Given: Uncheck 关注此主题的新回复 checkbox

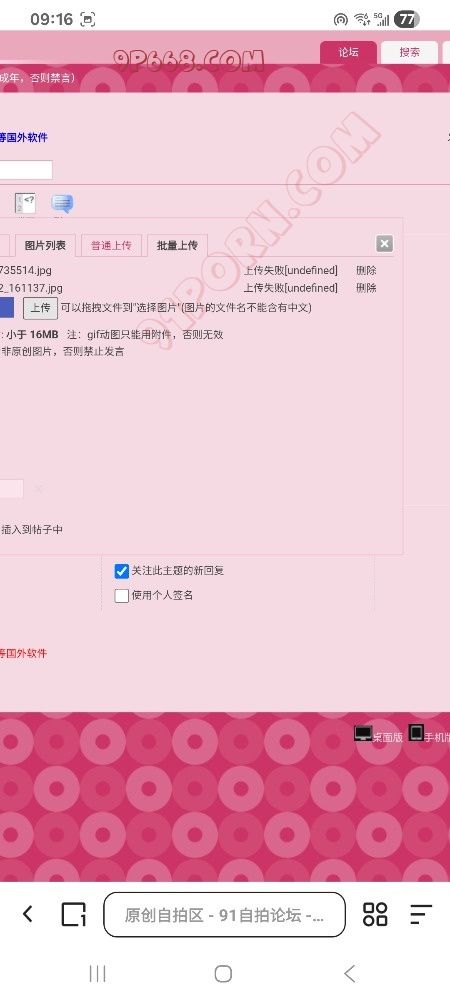Looking at the screenshot, I should [x=122, y=571].
